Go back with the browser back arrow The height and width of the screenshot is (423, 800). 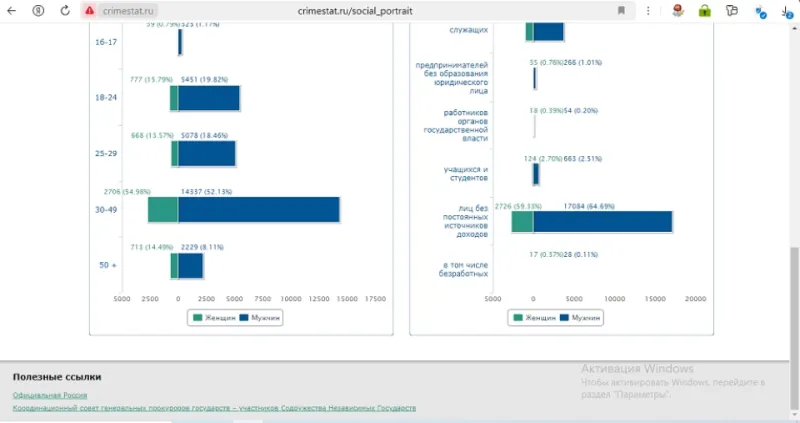tap(12, 10)
